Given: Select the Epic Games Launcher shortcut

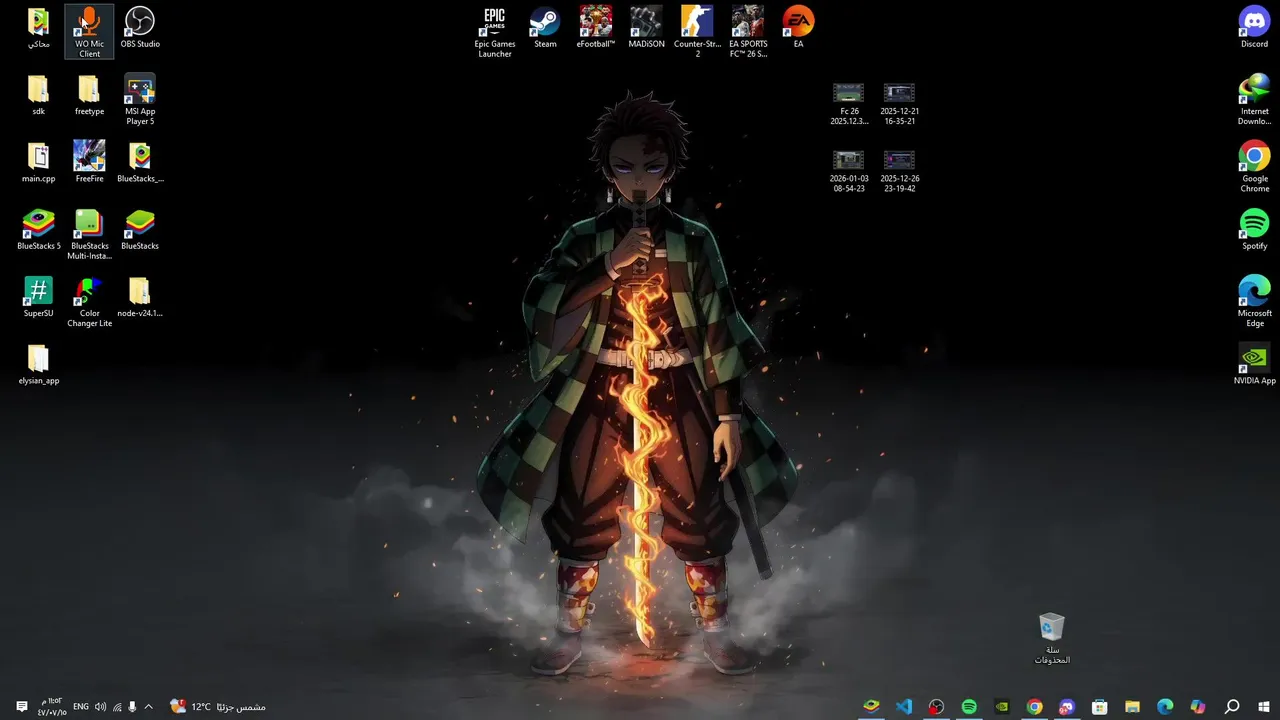Looking at the screenshot, I should [x=495, y=32].
